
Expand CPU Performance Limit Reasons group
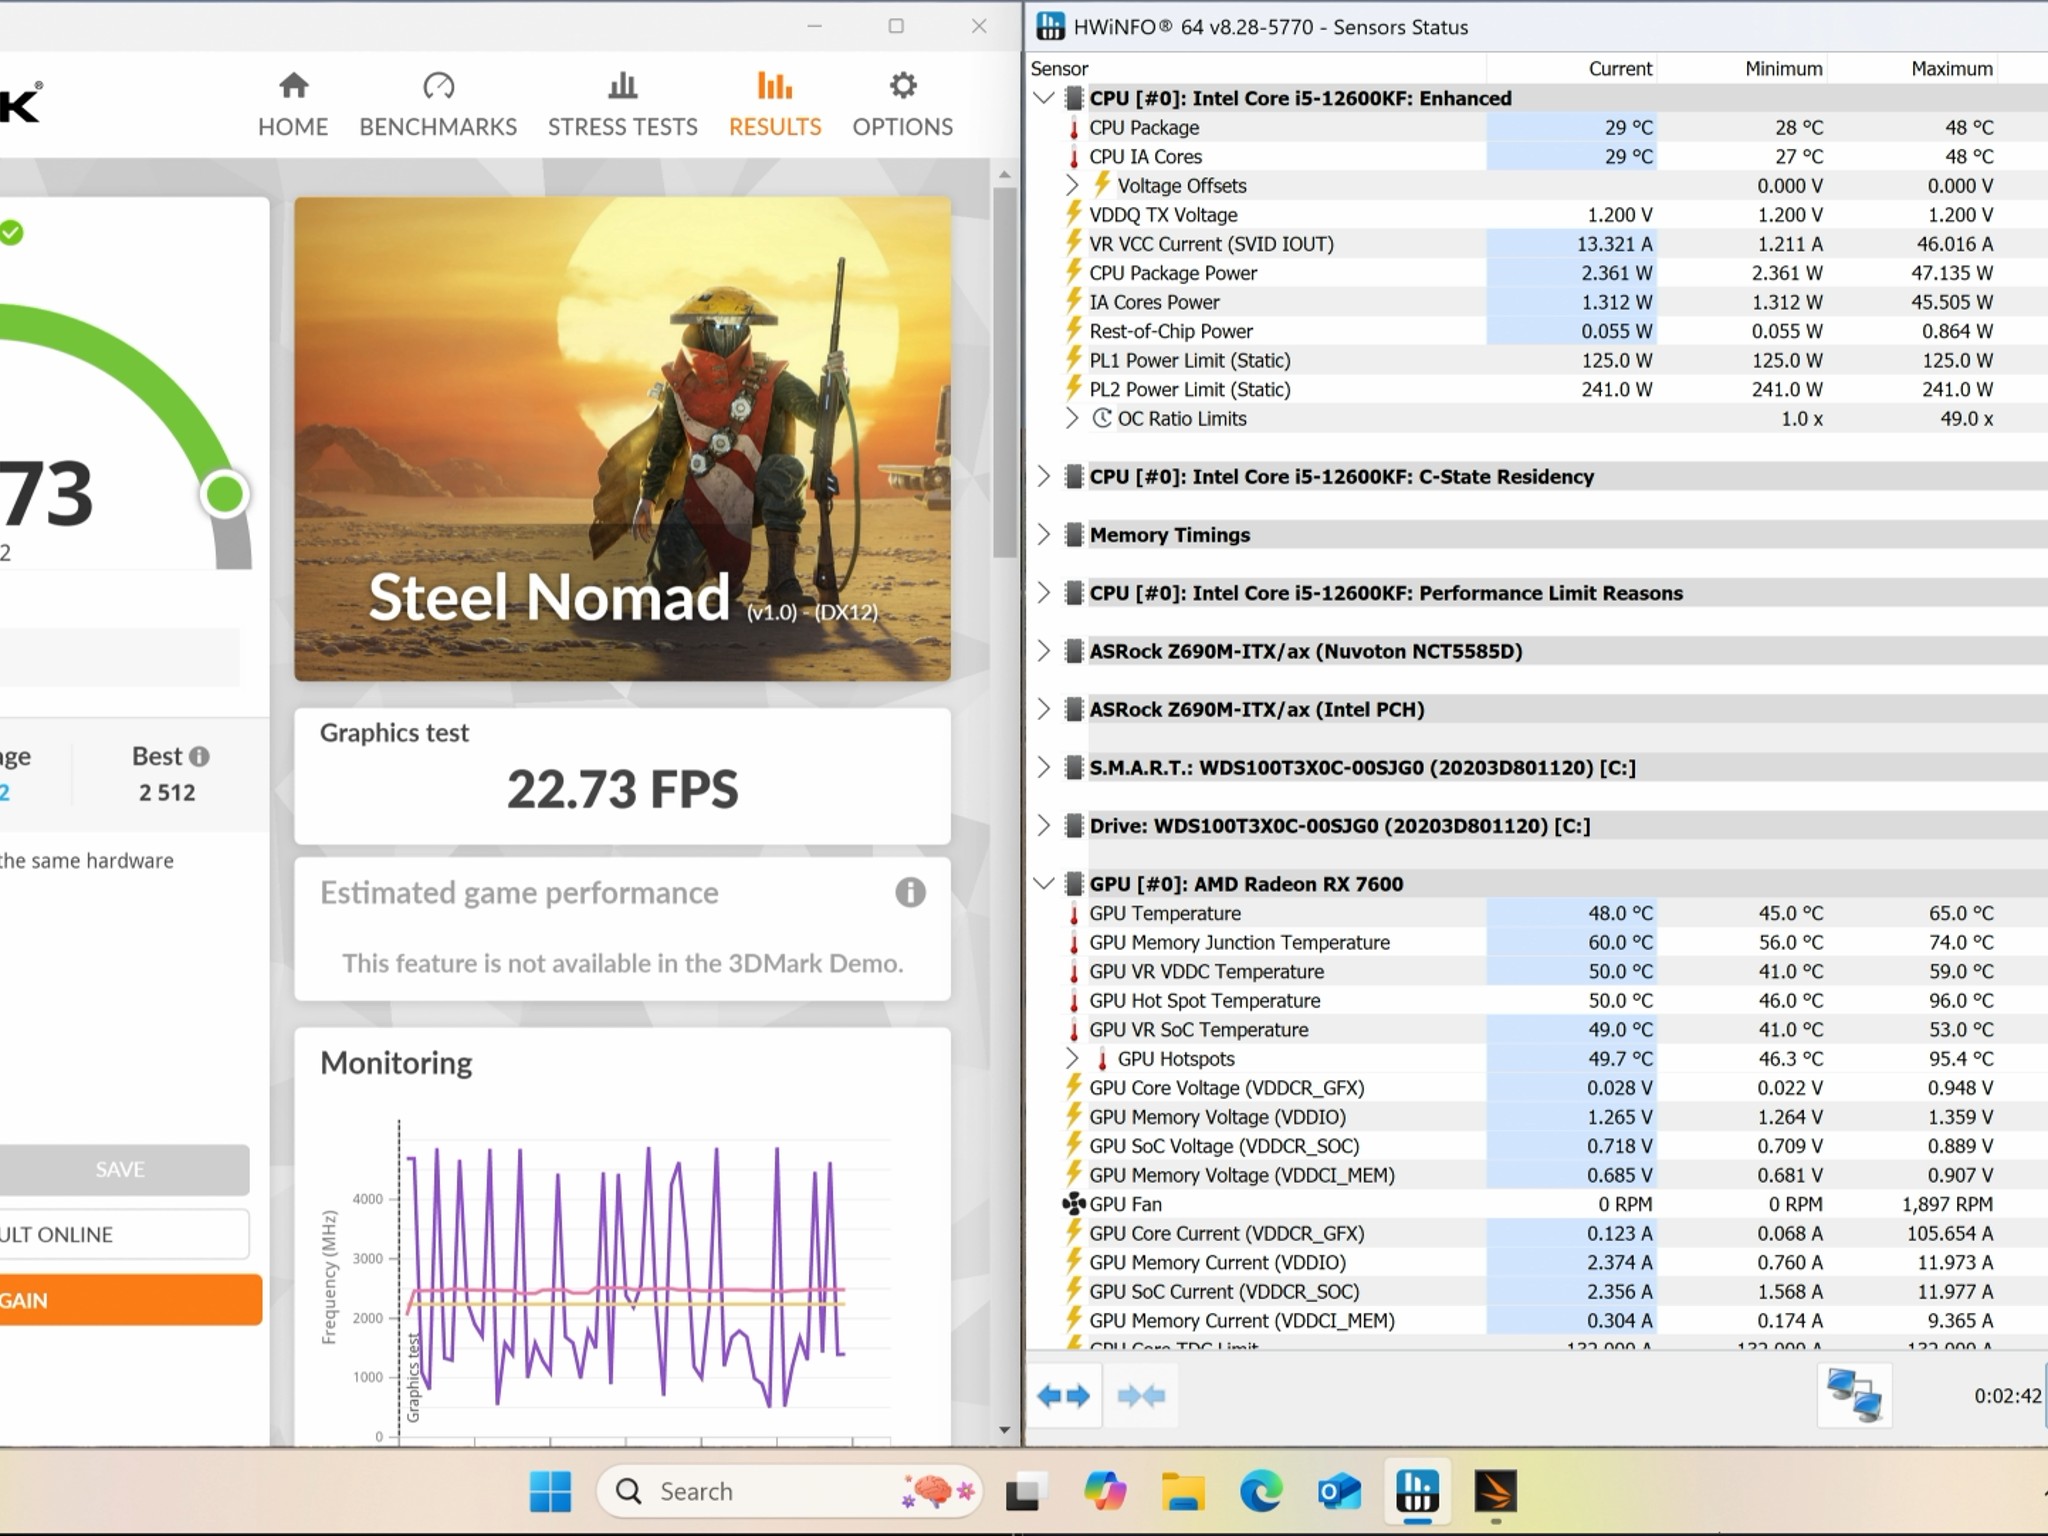click(x=1044, y=593)
